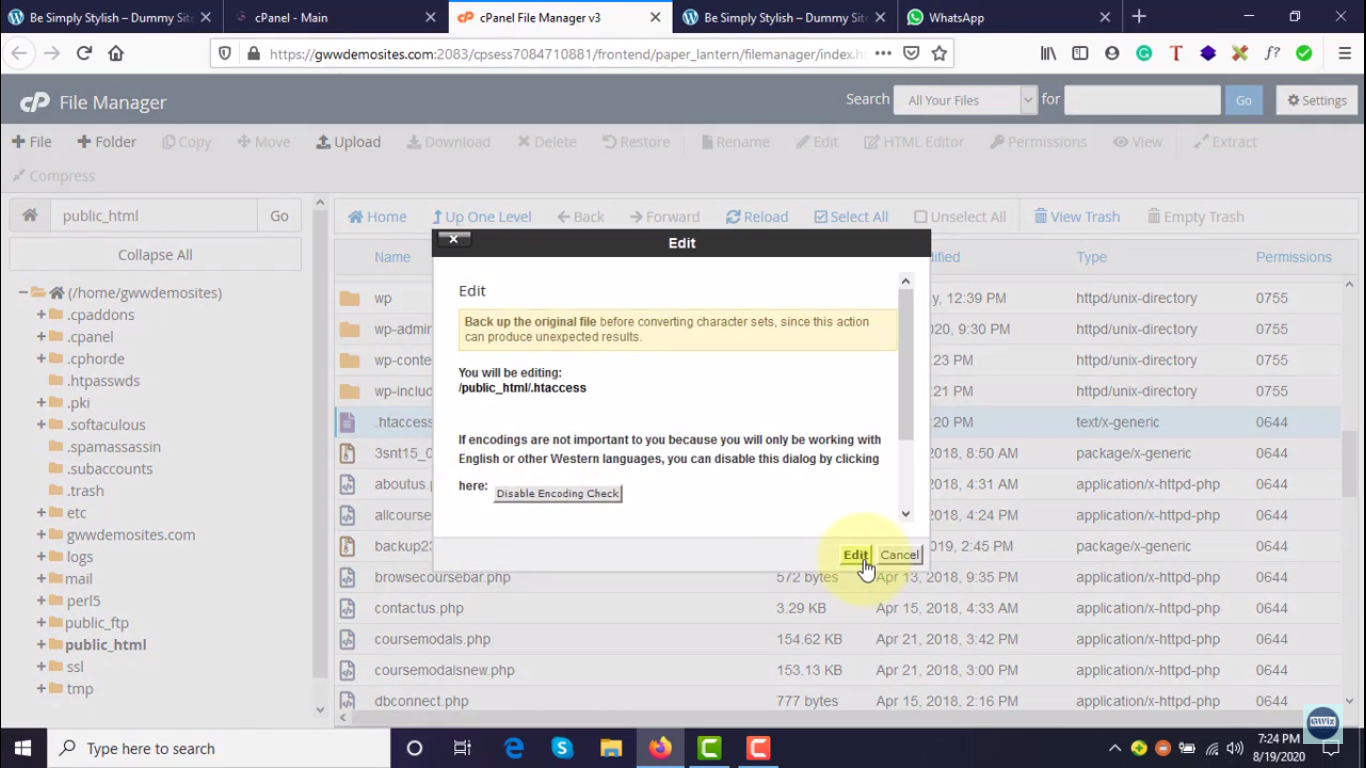
Task: Click Rename in the toolbar
Action: click(735, 142)
